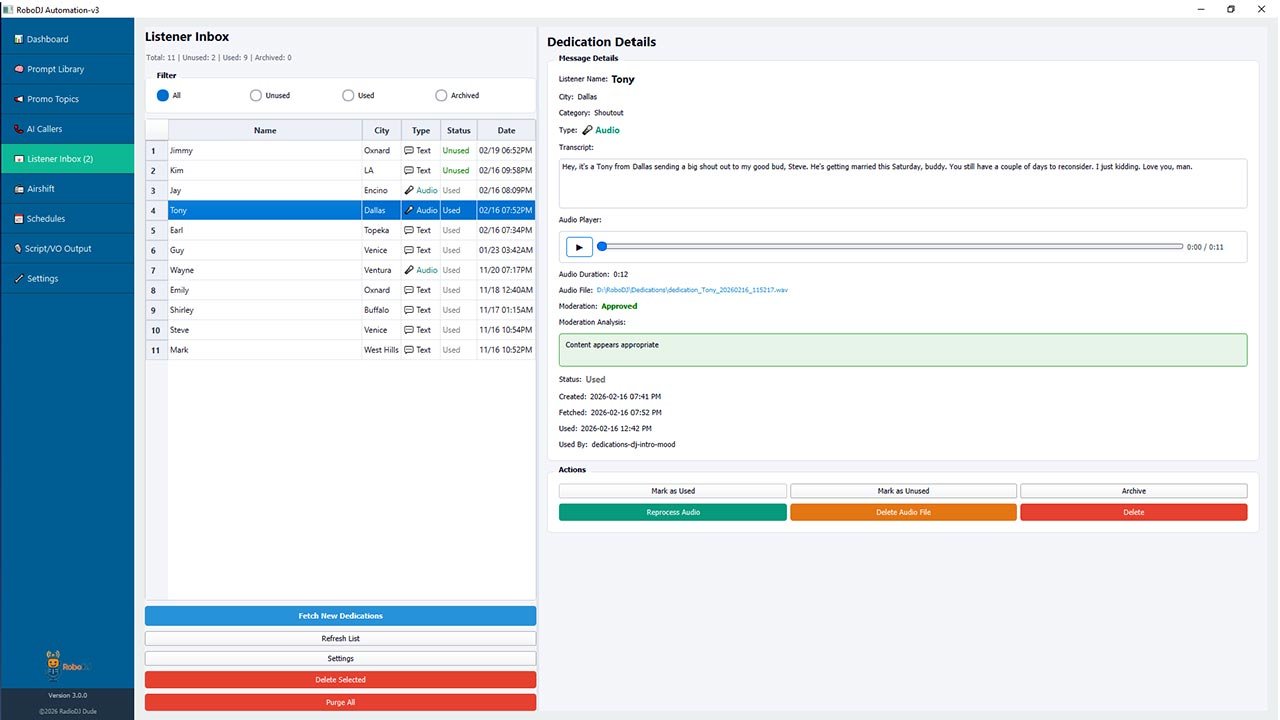Select the Unused filter radio button
Screen dimensions: 1280x720
click(256, 96)
